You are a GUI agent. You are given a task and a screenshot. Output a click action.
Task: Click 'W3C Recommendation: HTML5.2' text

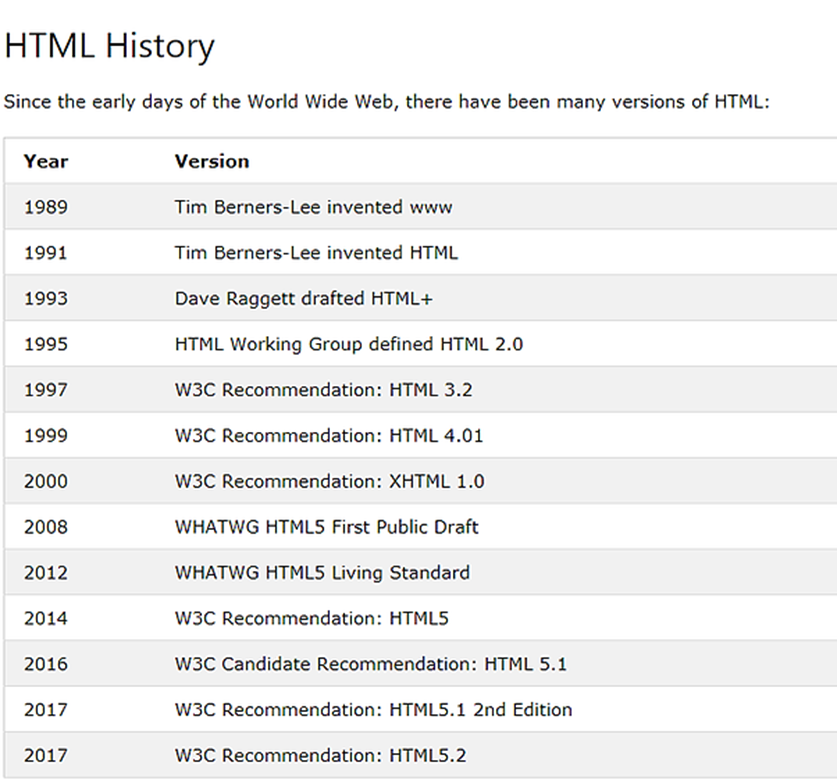[320, 755]
